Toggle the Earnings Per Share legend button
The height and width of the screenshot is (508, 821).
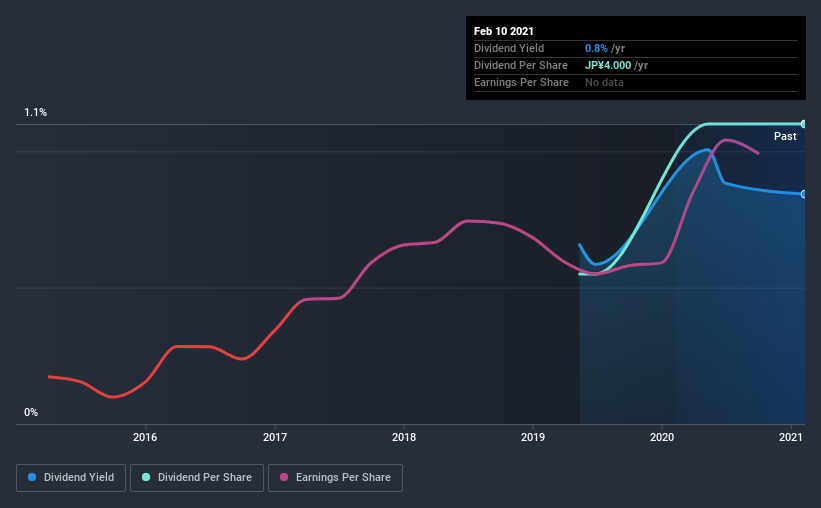point(335,478)
